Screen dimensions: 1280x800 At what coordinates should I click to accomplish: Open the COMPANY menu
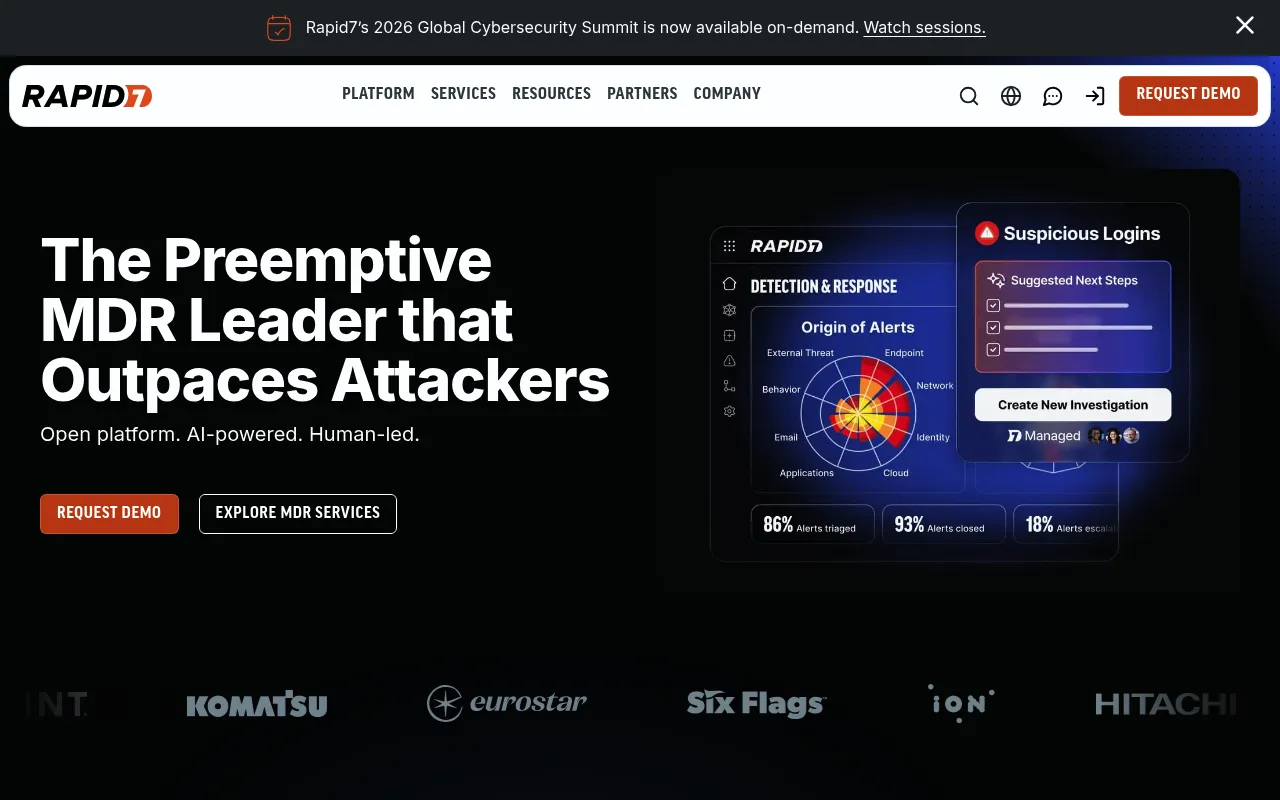tap(727, 94)
